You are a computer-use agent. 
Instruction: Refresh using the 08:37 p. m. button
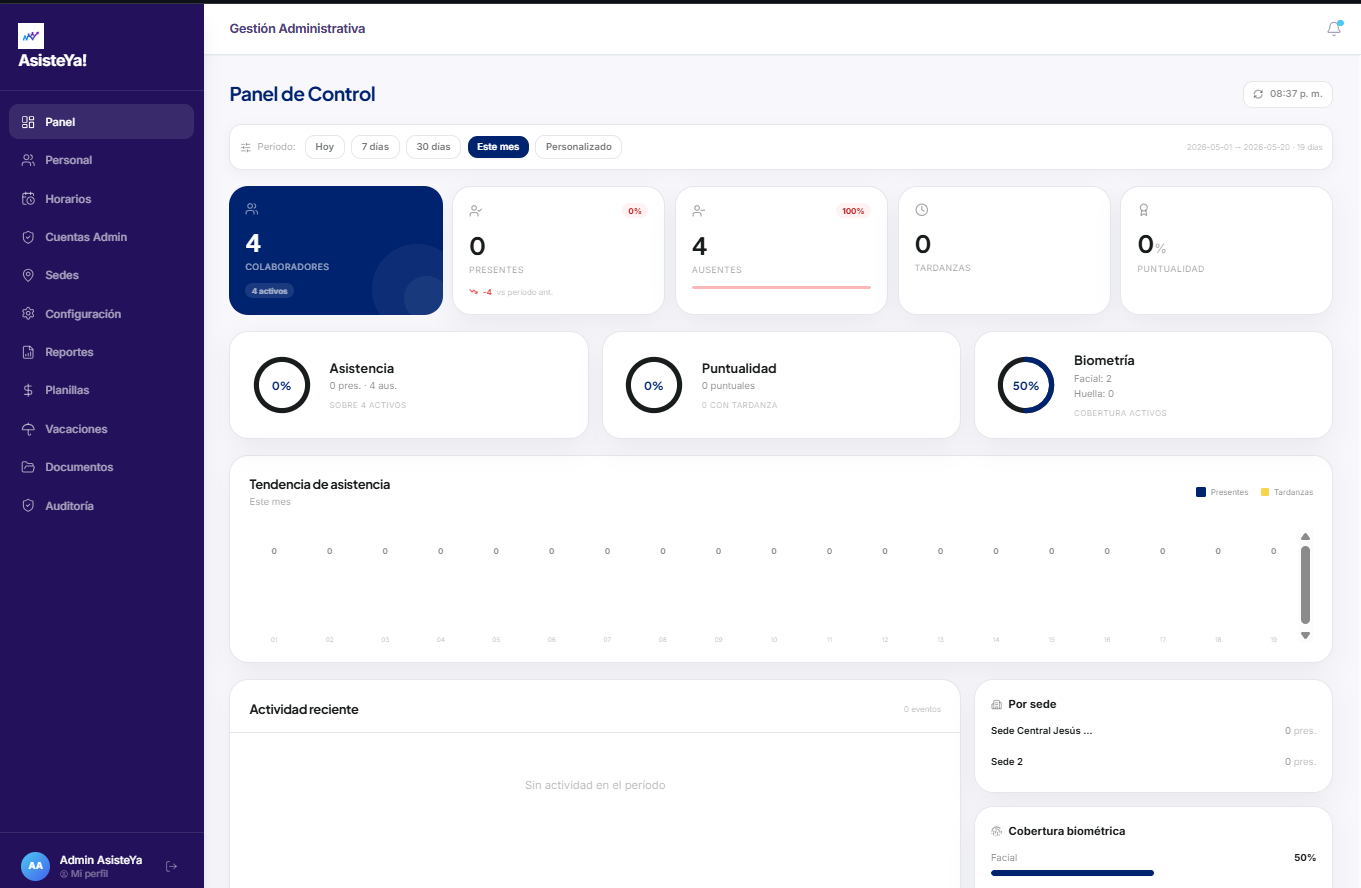point(1288,94)
